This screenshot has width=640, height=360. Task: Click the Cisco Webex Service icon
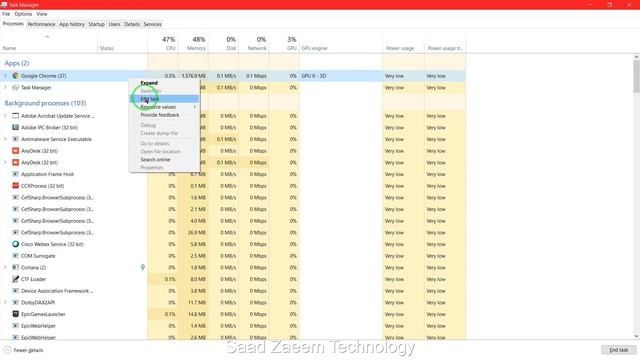16,244
